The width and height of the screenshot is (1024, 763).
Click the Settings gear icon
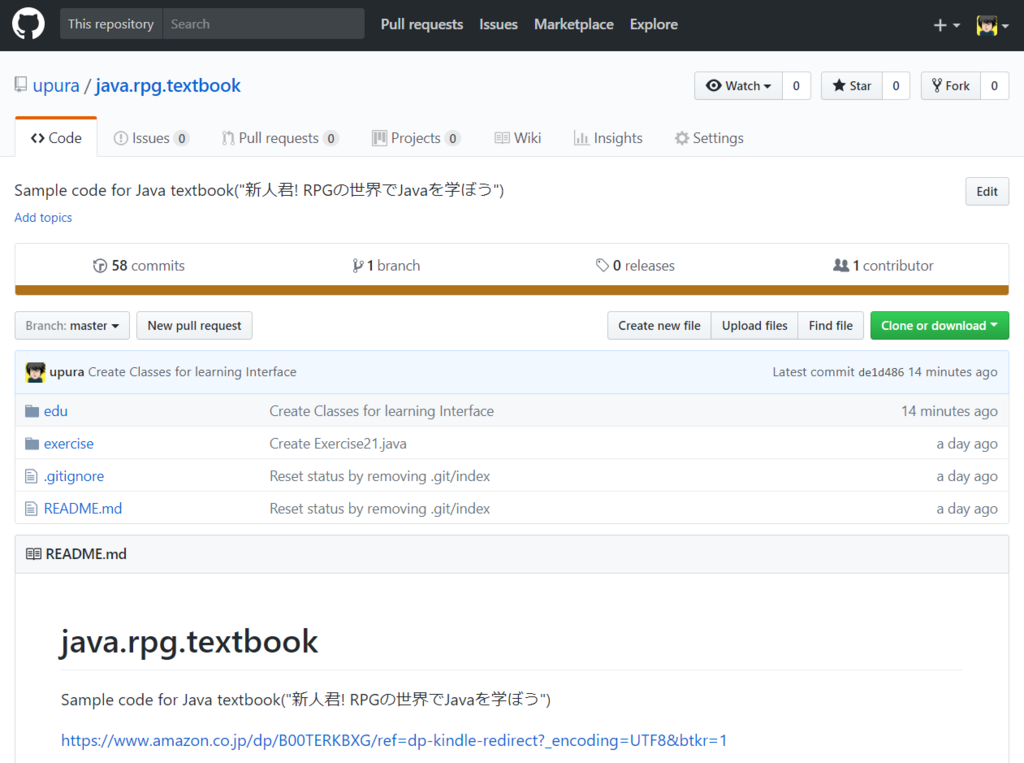tap(682, 138)
